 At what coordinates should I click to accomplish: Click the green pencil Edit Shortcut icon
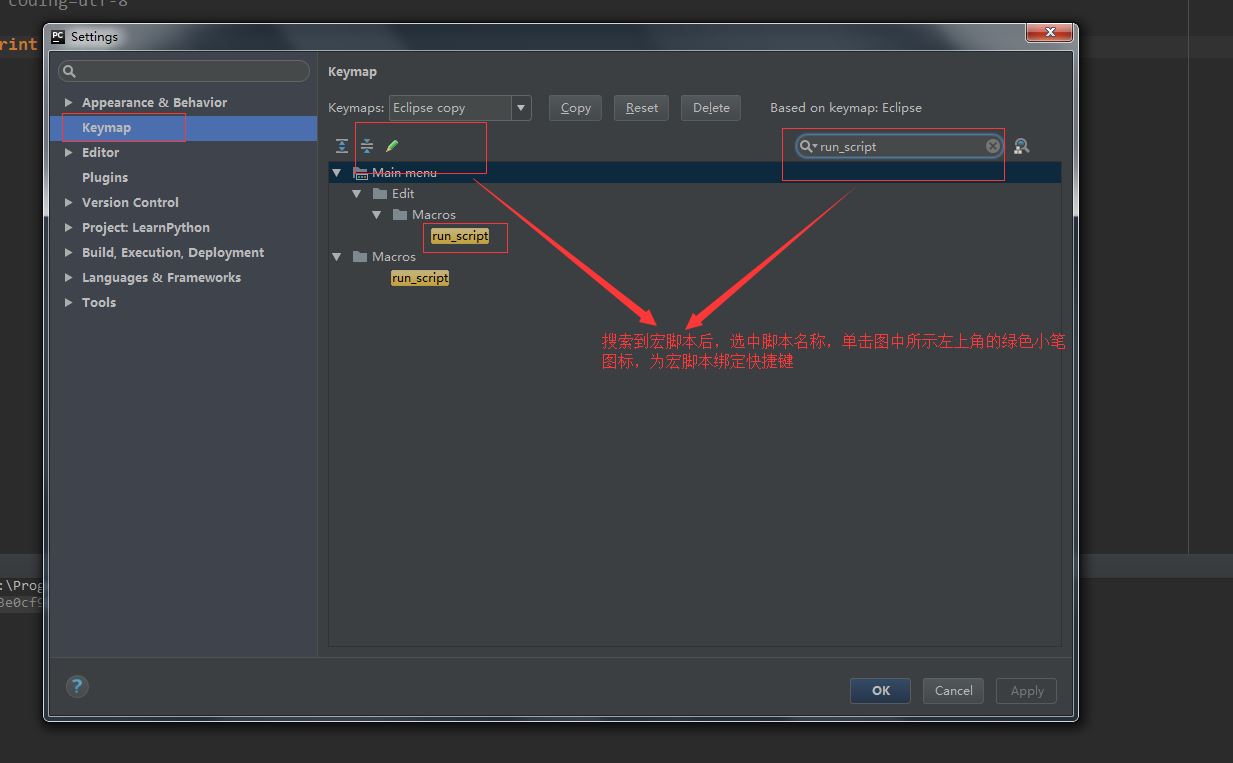pos(392,146)
